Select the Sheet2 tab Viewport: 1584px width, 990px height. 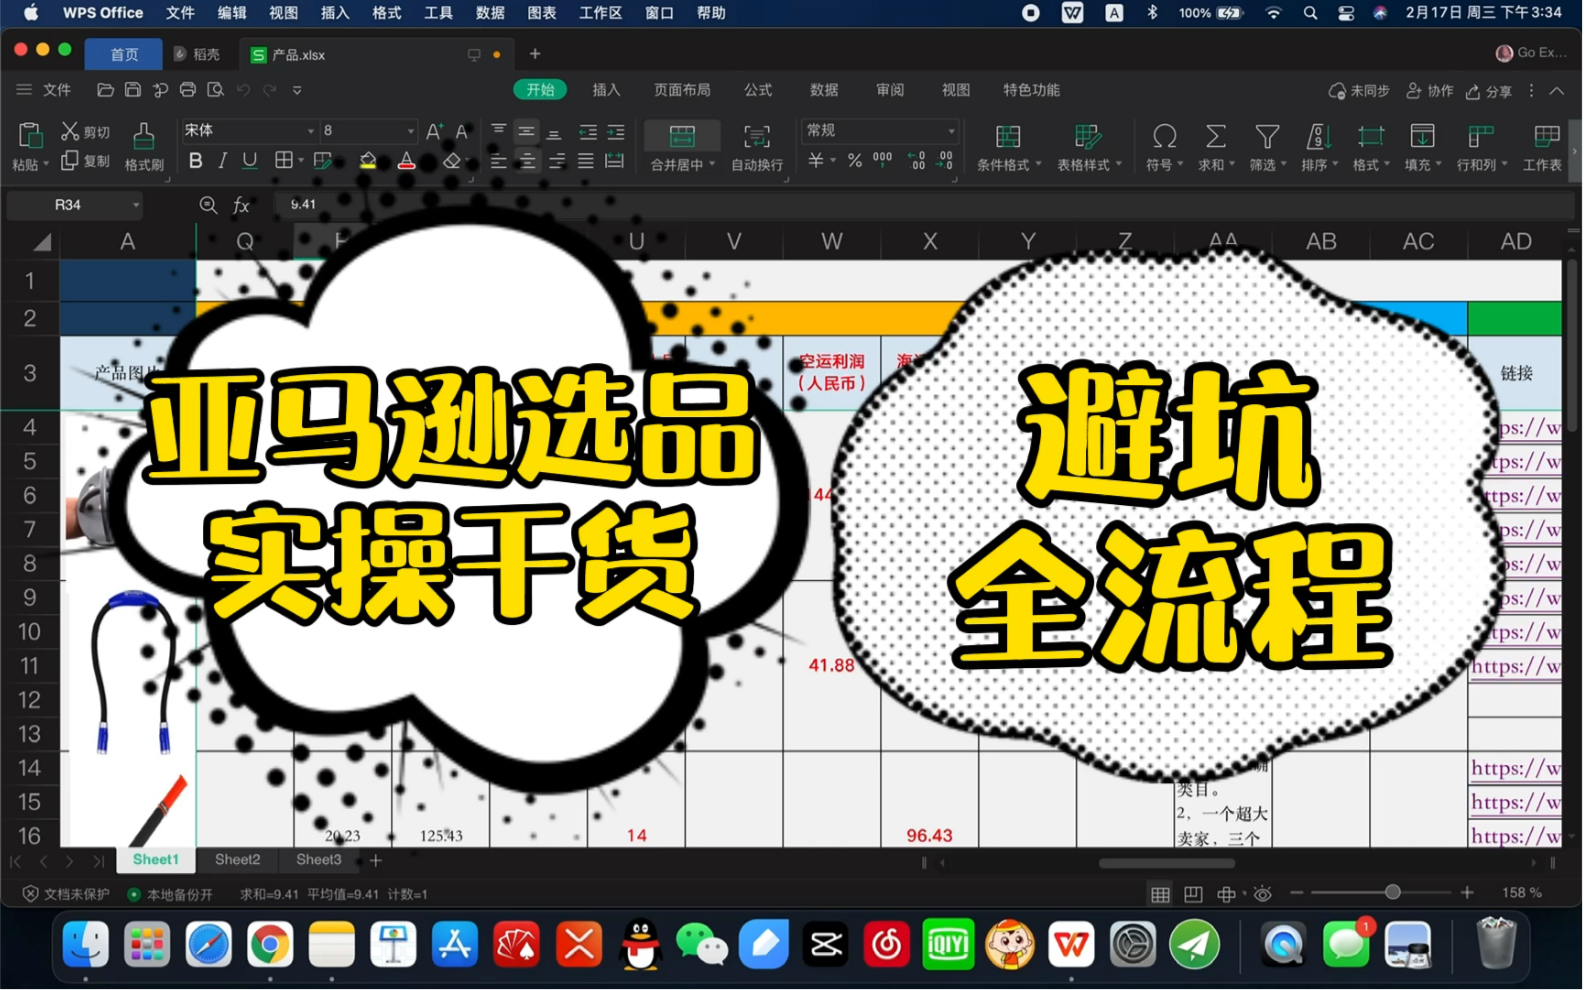[237, 860]
